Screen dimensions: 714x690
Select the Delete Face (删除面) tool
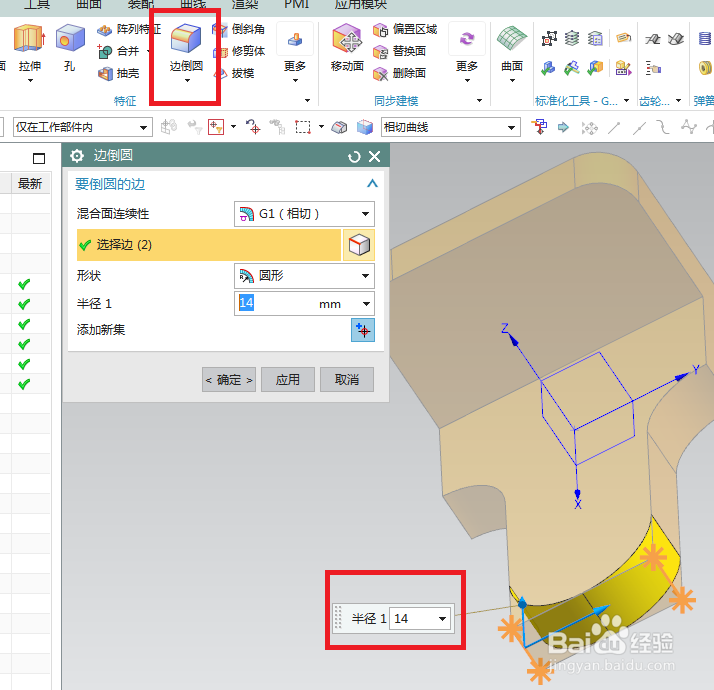pos(399,73)
